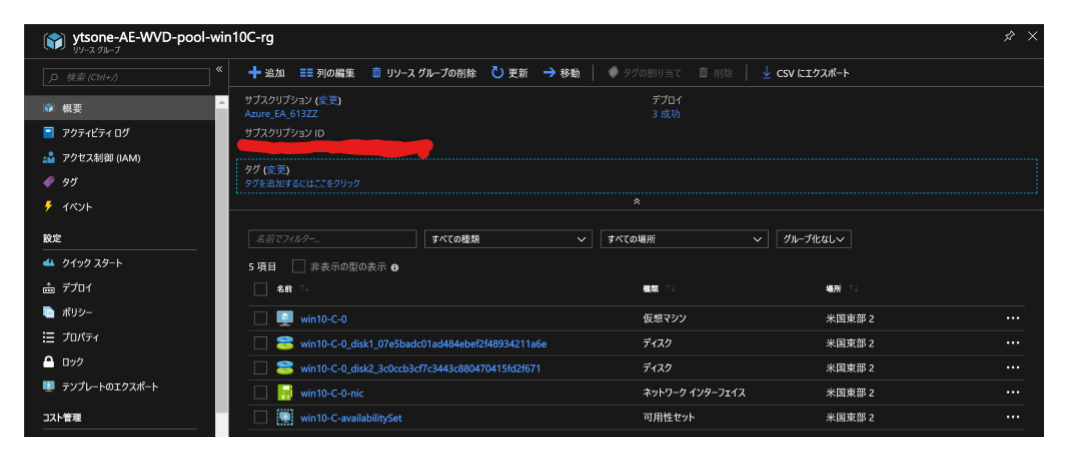Open ellipsis menu for win10-C-0-nic row
Image resolution: width=1074 pixels, height=467 pixels.
coord(1013,392)
